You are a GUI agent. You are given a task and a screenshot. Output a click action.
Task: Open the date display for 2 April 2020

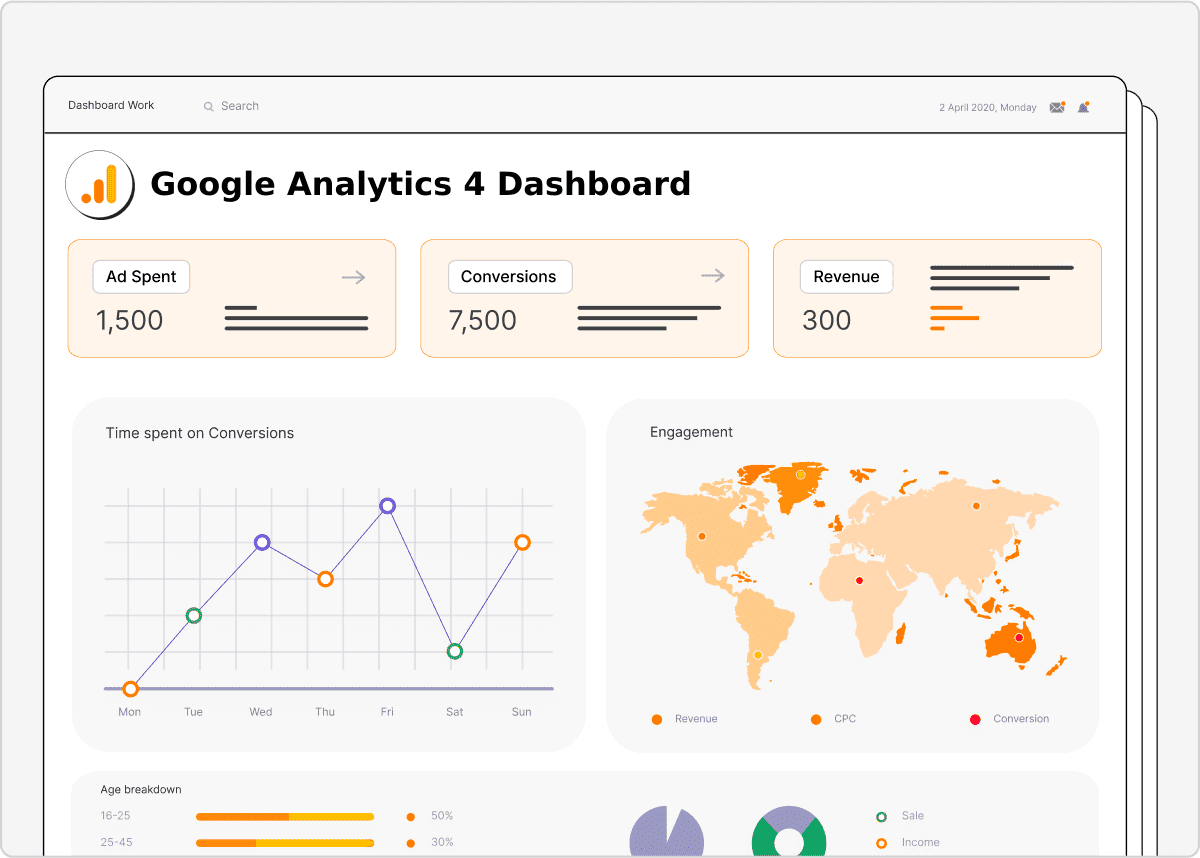(x=987, y=107)
